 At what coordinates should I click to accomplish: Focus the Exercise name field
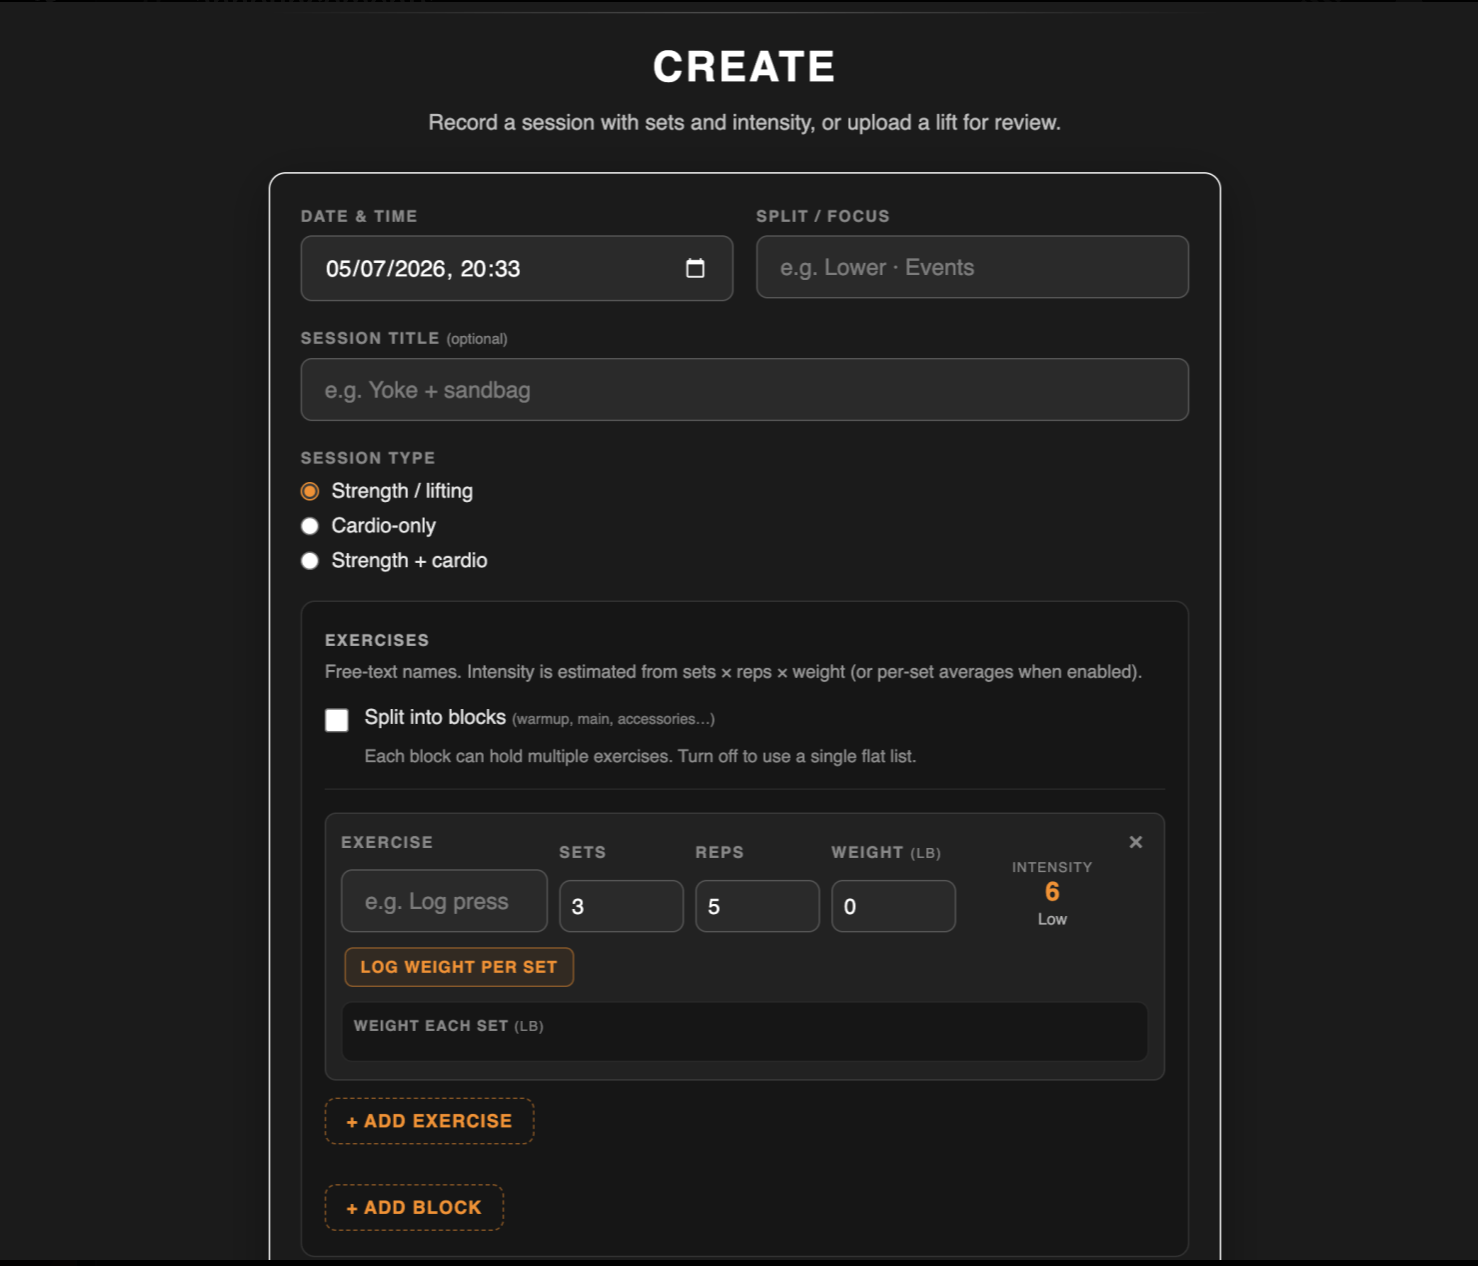[x=444, y=901]
